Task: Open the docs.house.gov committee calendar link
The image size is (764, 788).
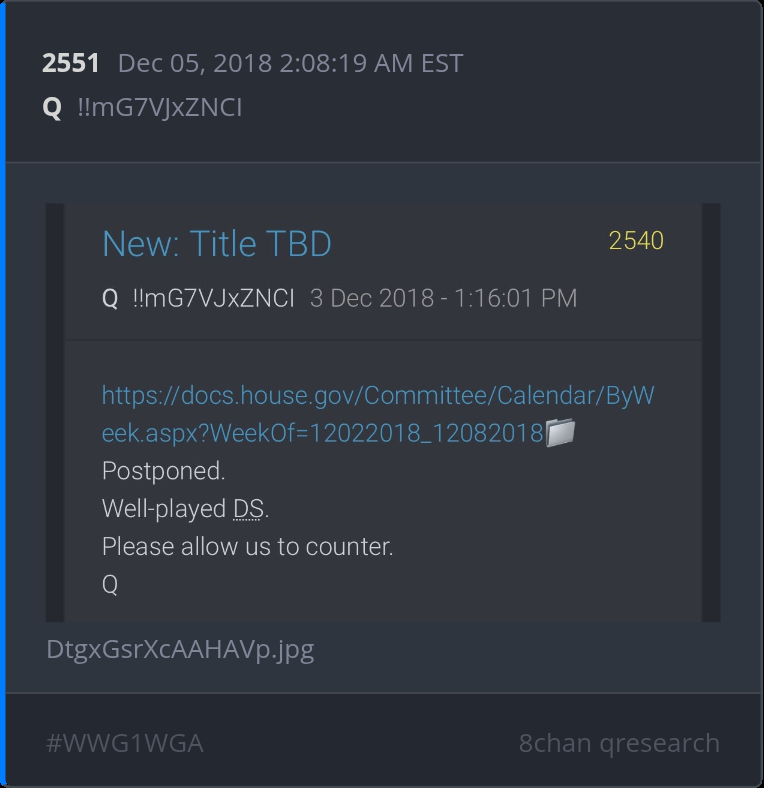Action: tap(378, 414)
